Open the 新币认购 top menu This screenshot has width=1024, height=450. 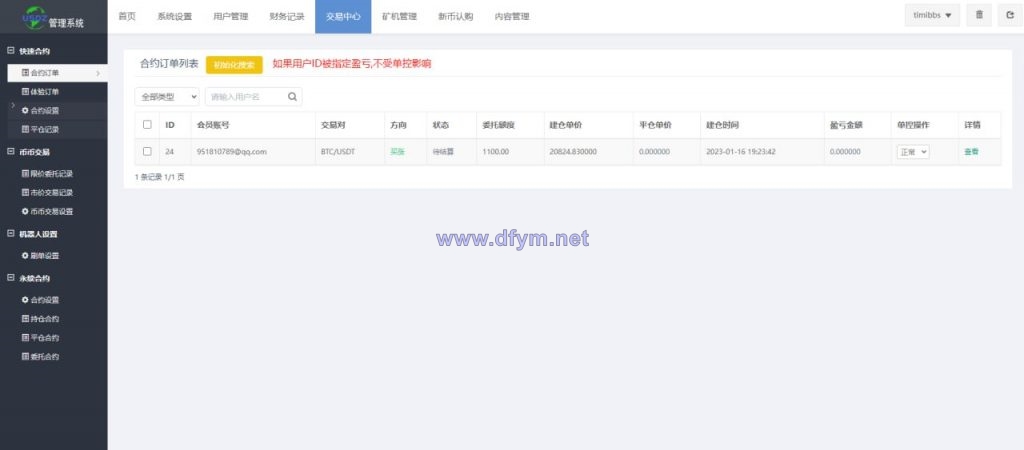point(455,17)
